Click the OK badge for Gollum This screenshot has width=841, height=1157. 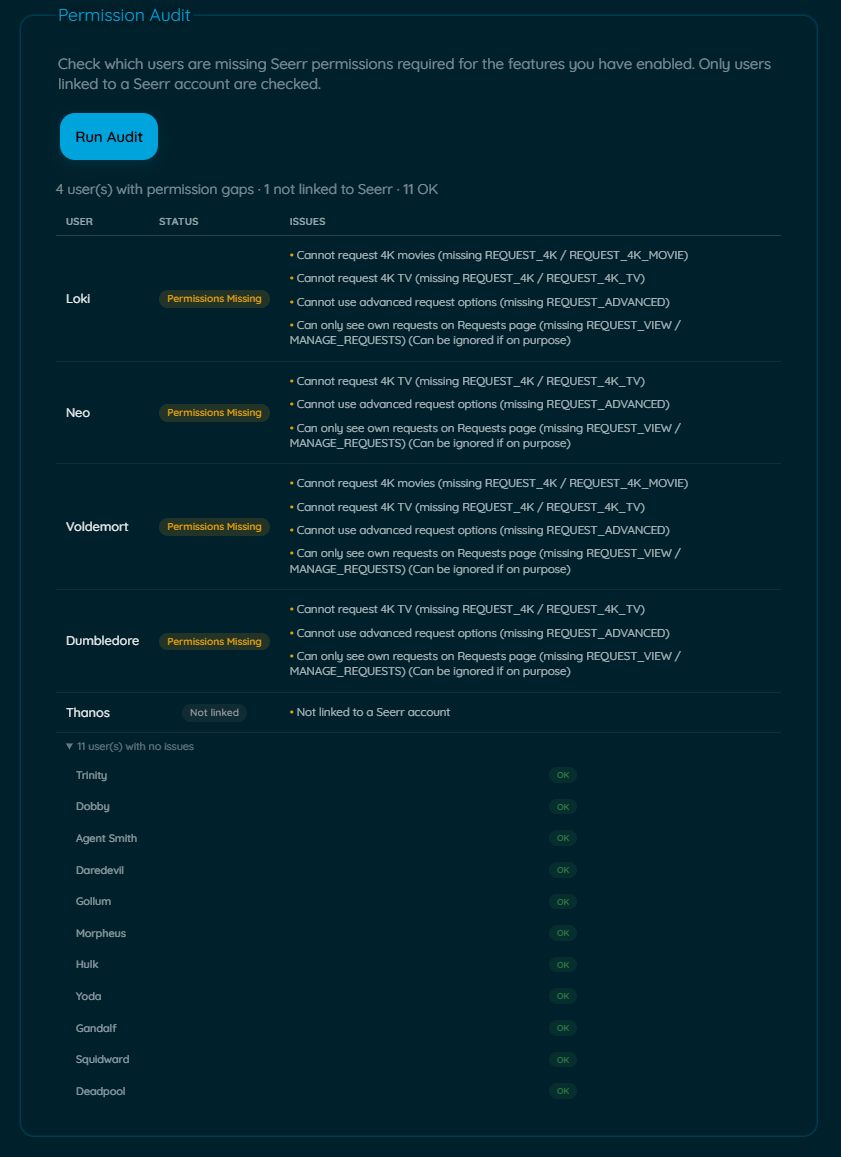563,902
